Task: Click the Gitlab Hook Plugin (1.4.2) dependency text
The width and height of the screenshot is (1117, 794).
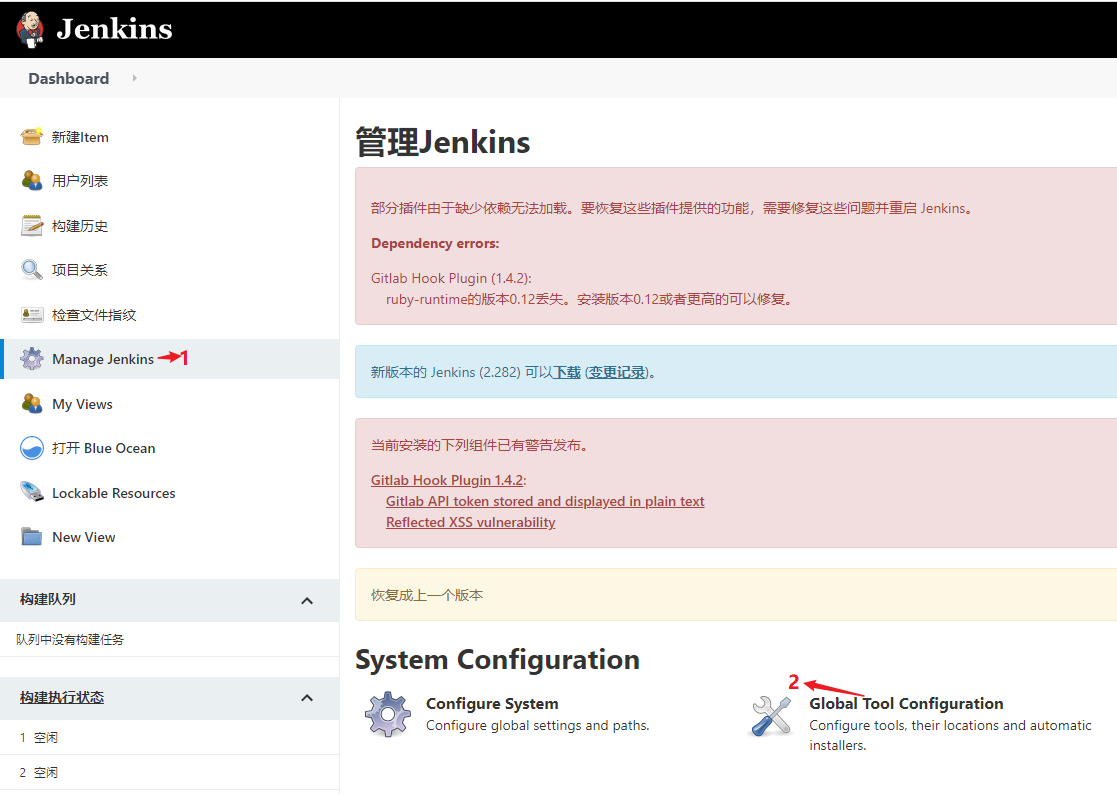Action: pyautogui.click(x=451, y=278)
